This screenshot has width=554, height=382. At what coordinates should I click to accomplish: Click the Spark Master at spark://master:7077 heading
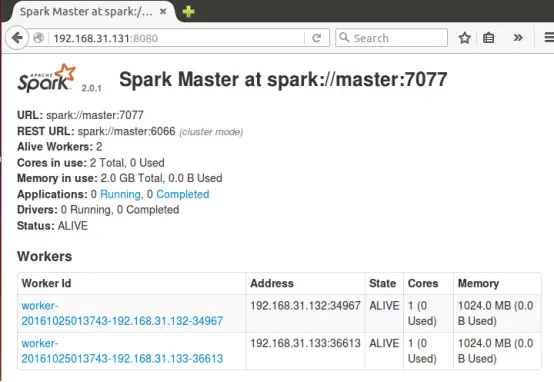pos(283,80)
